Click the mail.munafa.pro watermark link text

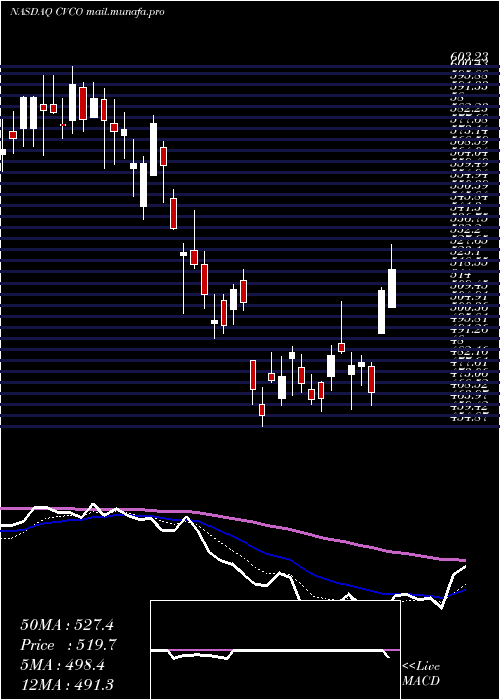[x=125, y=12]
